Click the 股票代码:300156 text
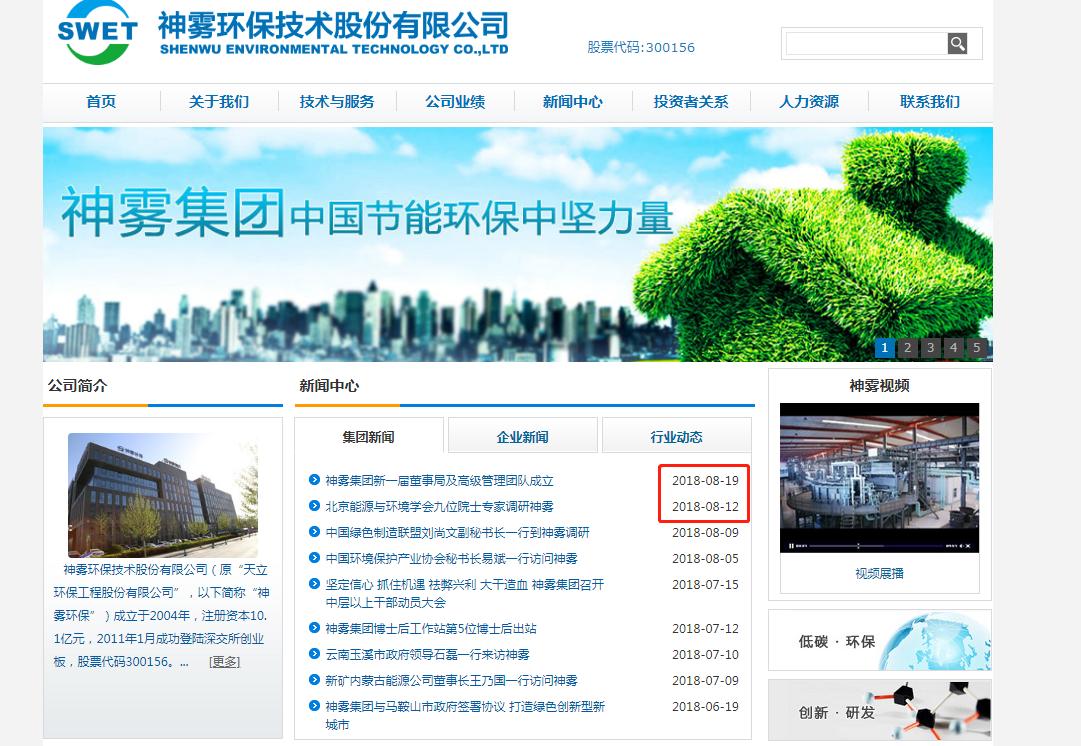Viewport: 1081px width, 746px height. point(641,48)
